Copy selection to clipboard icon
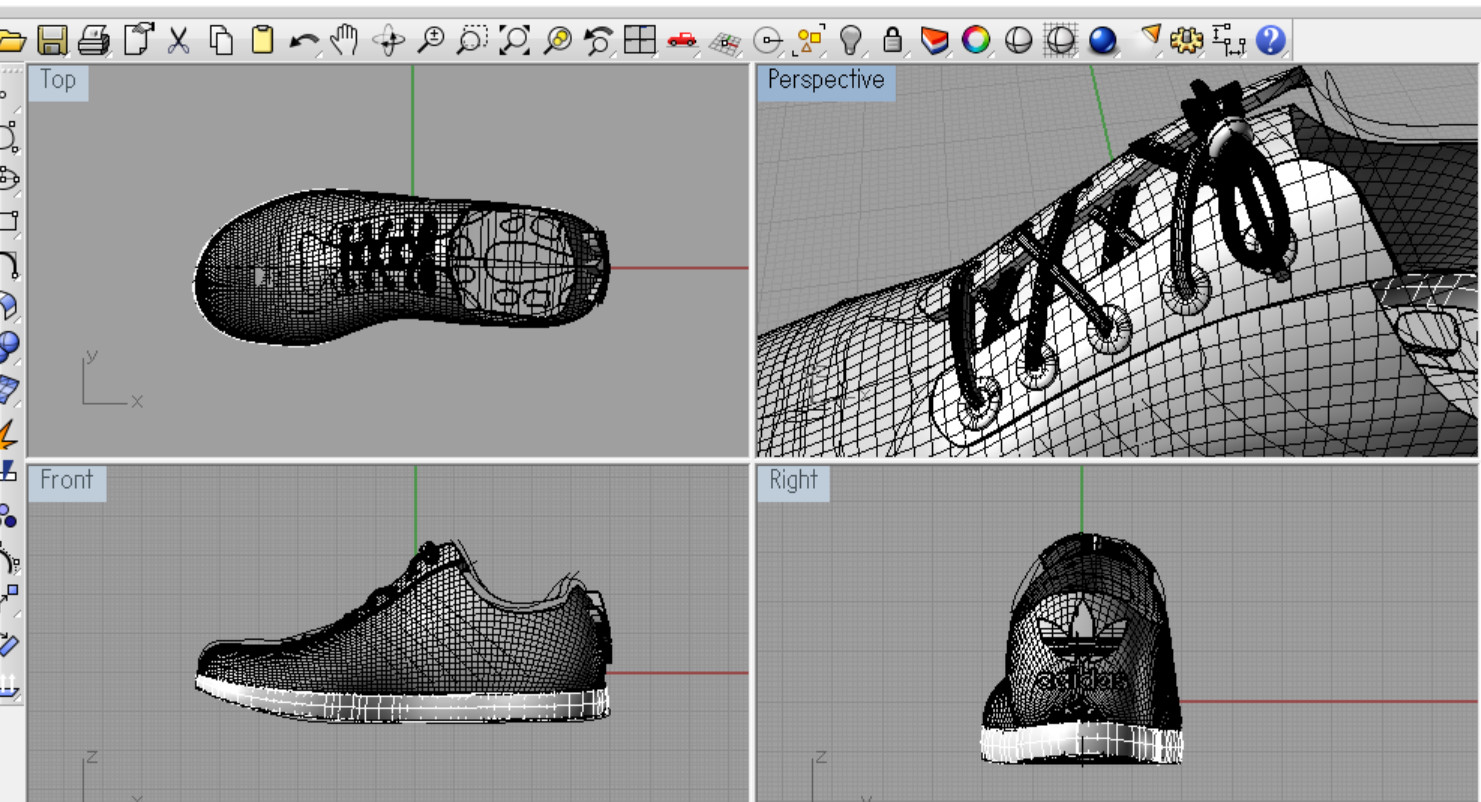1481x802 pixels. pyautogui.click(x=220, y=40)
